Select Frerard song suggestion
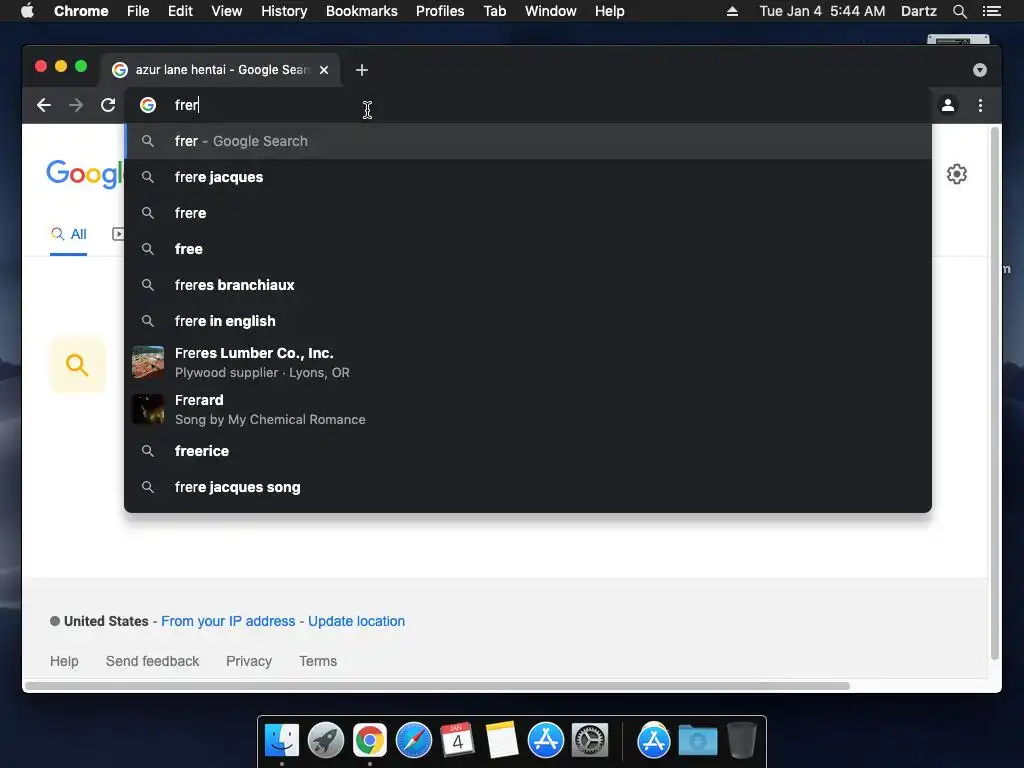 [528, 409]
